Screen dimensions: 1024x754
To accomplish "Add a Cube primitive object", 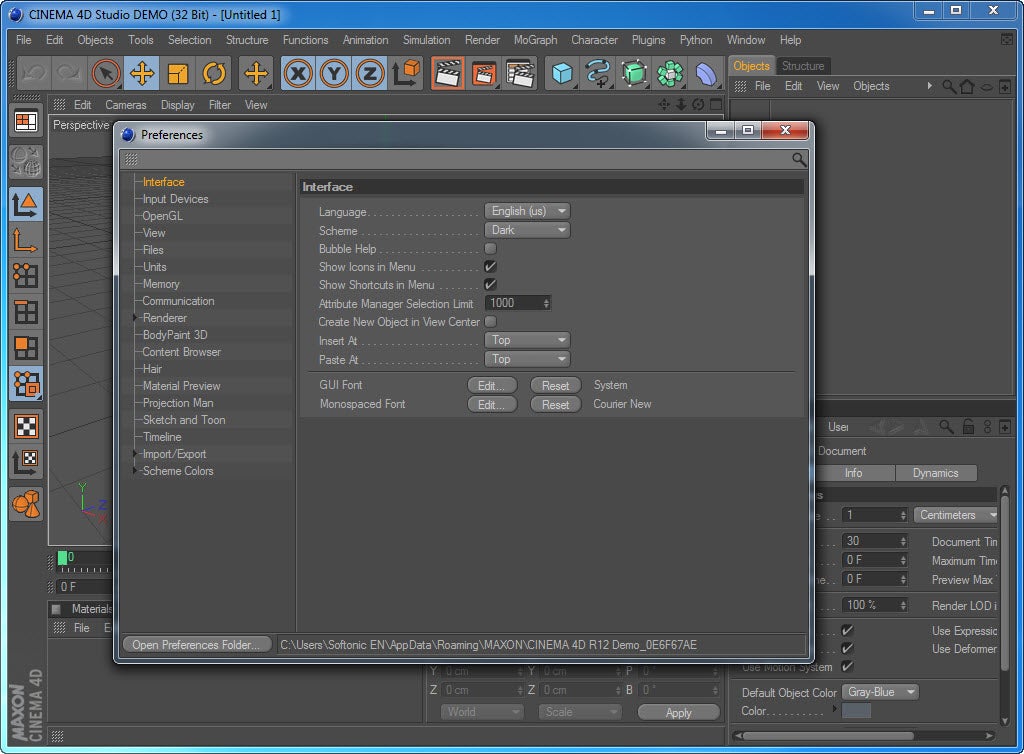I will click(x=563, y=73).
